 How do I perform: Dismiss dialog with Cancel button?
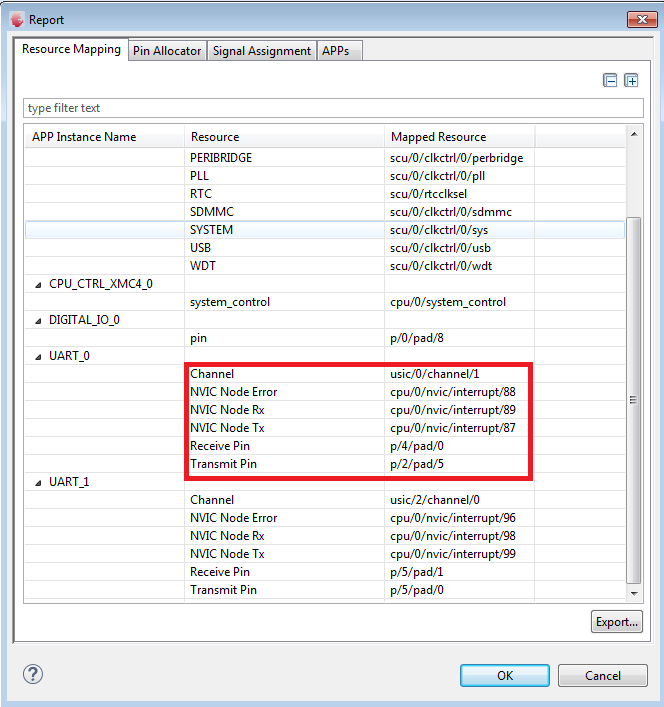point(603,675)
